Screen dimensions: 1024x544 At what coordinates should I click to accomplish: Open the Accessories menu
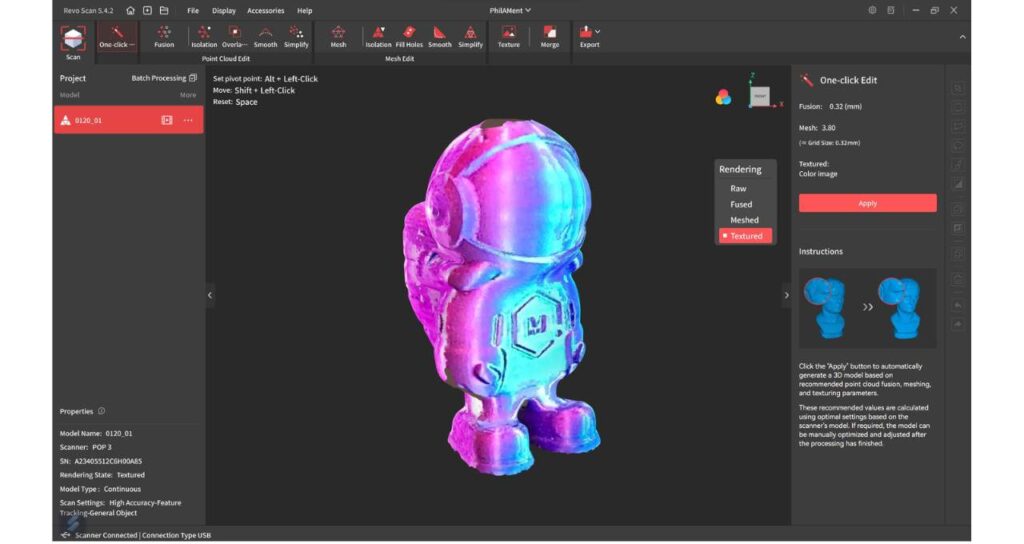point(265,10)
